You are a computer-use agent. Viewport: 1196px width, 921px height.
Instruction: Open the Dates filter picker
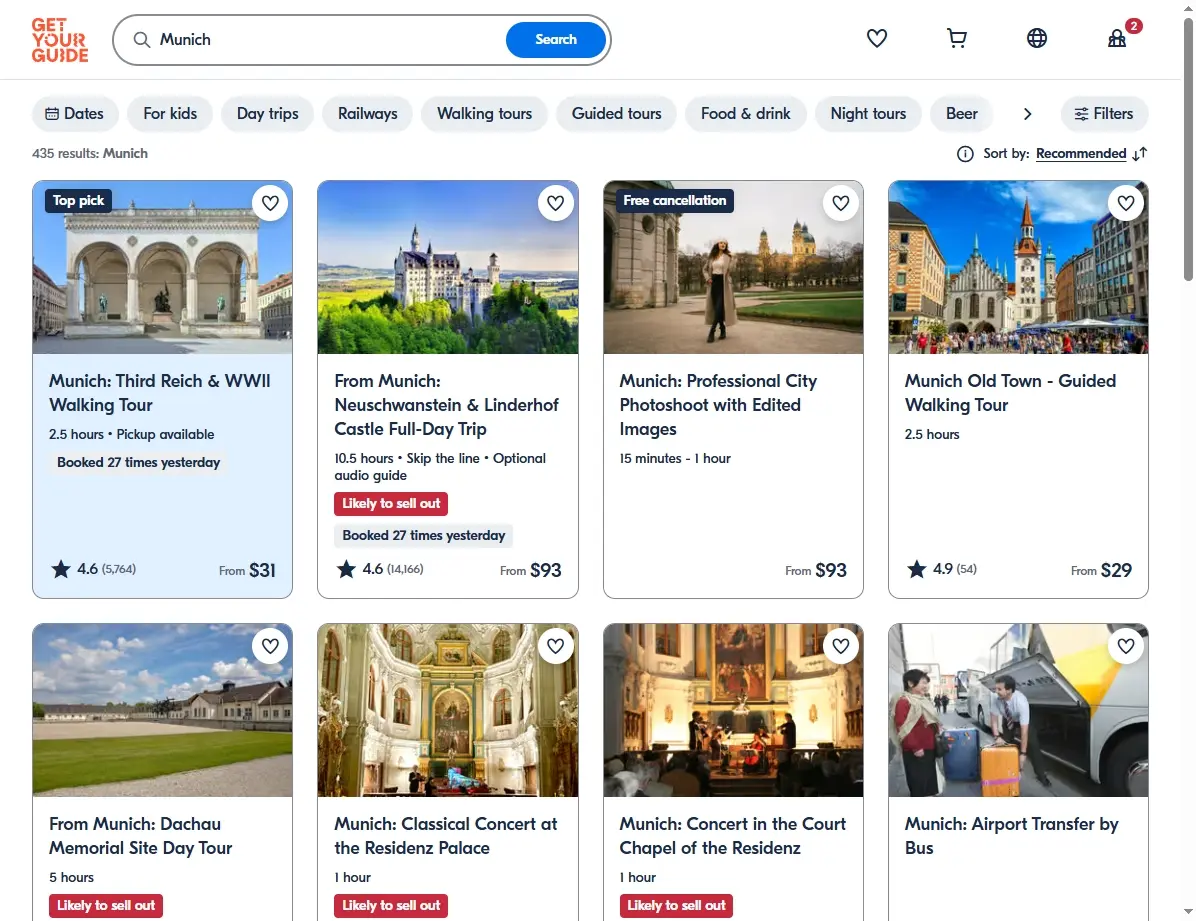75,114
